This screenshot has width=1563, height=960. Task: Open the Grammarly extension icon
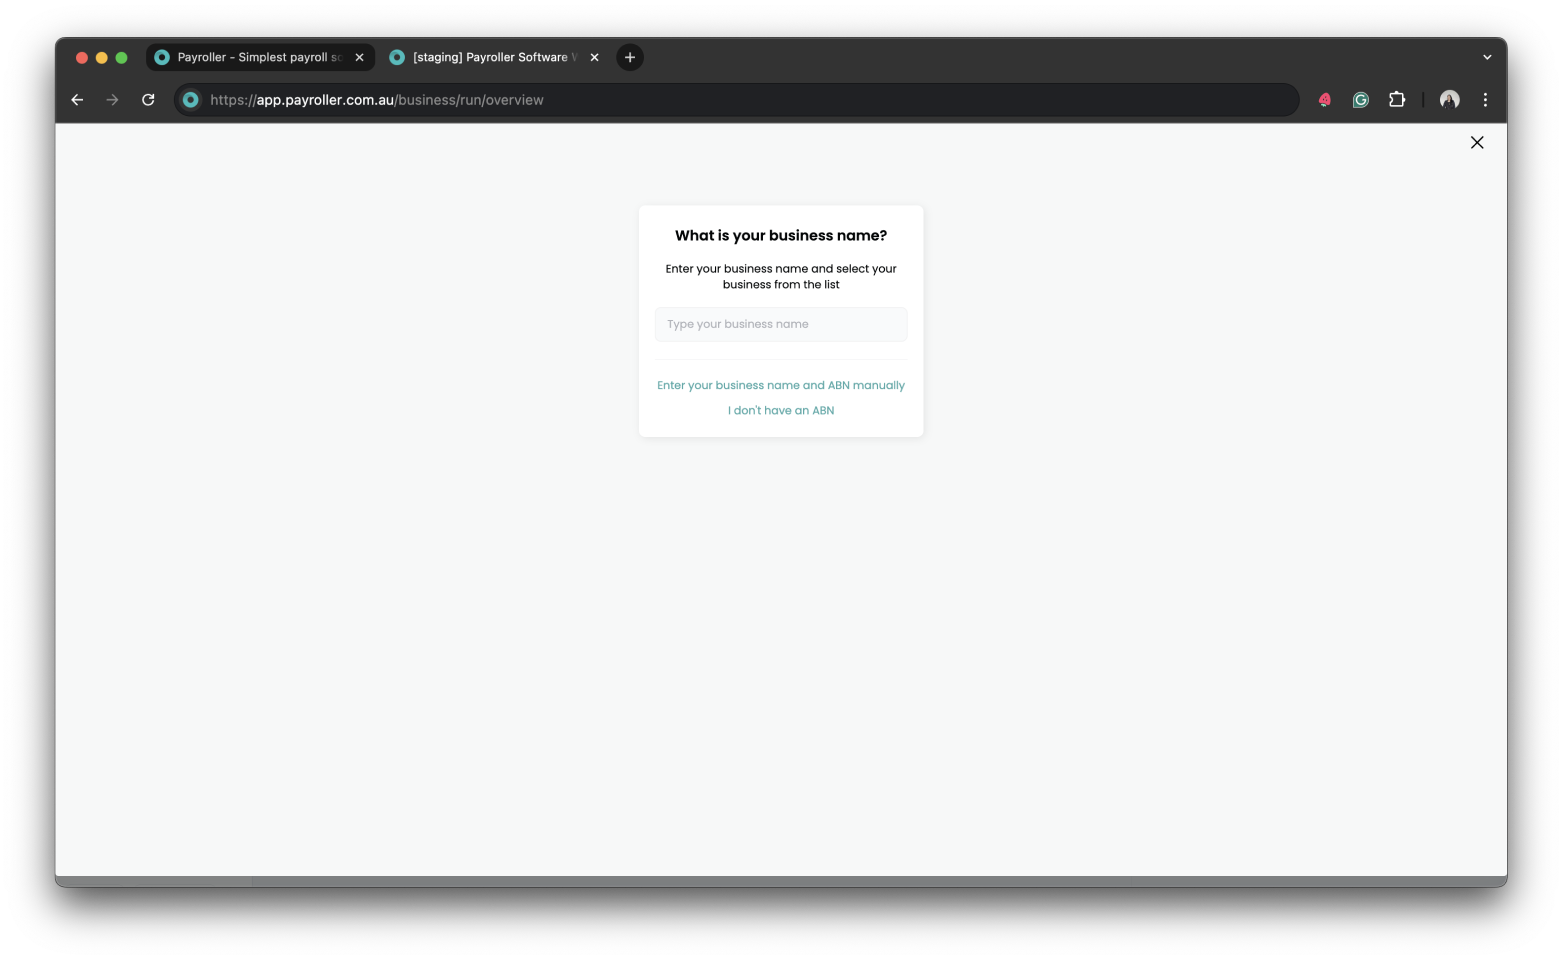(1360, 99)
